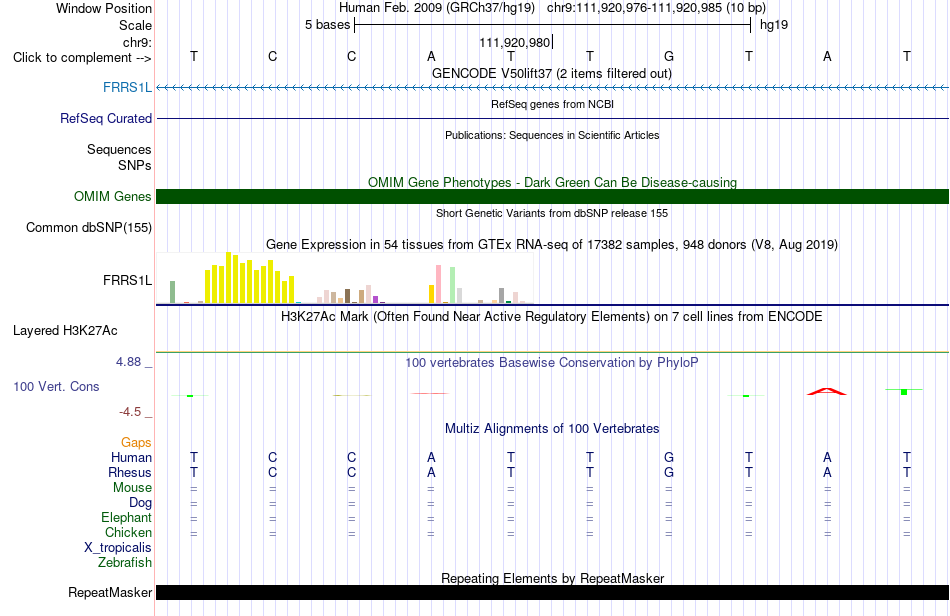Click the SNPs track label

click(x=135, y=165)
